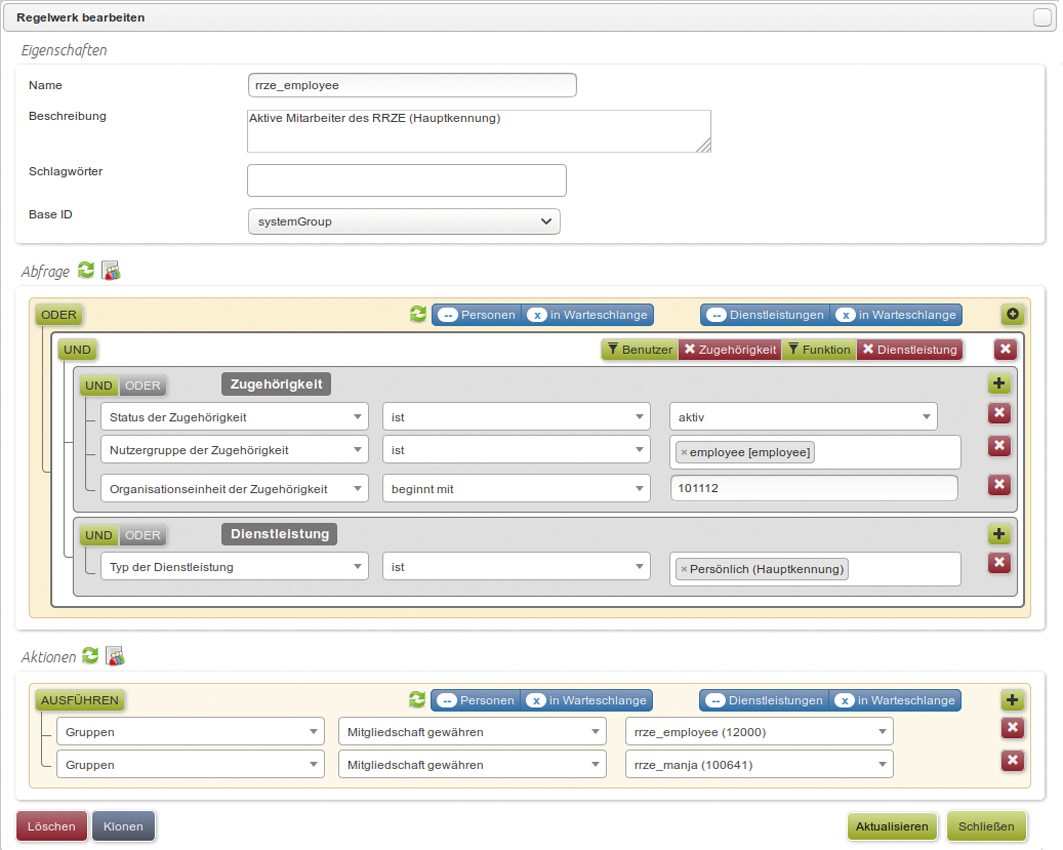
Task: Expand the rrze_employee (12000) group dropdown
Action: coord(758,732)
